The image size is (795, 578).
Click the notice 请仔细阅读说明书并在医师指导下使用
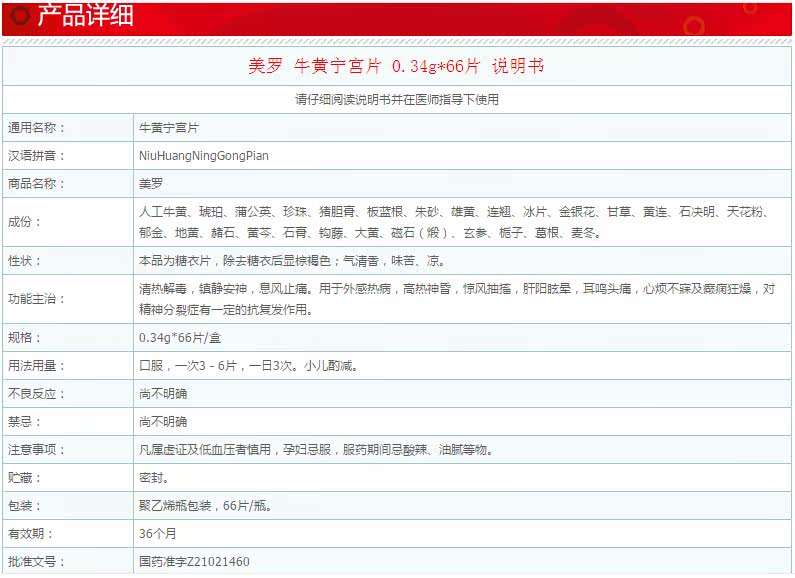click(x=397, y=99)
